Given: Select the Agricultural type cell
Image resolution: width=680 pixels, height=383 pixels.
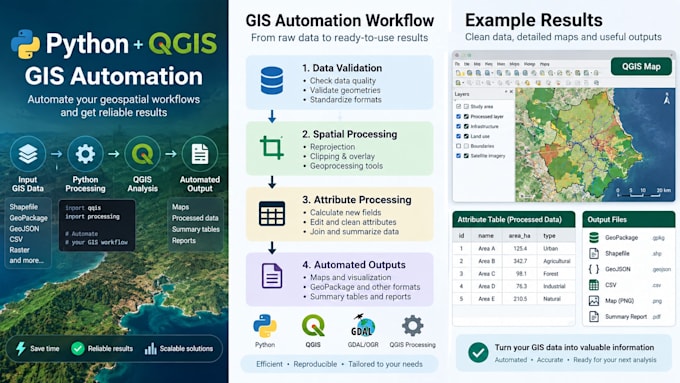Looking at the screenshot, I should (557, 261).
